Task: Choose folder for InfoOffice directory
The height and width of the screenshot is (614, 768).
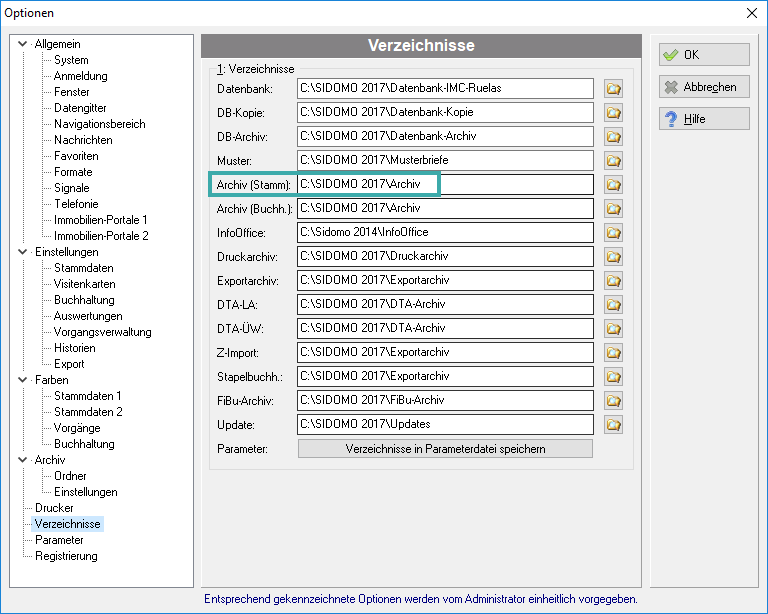Action: 613,233
